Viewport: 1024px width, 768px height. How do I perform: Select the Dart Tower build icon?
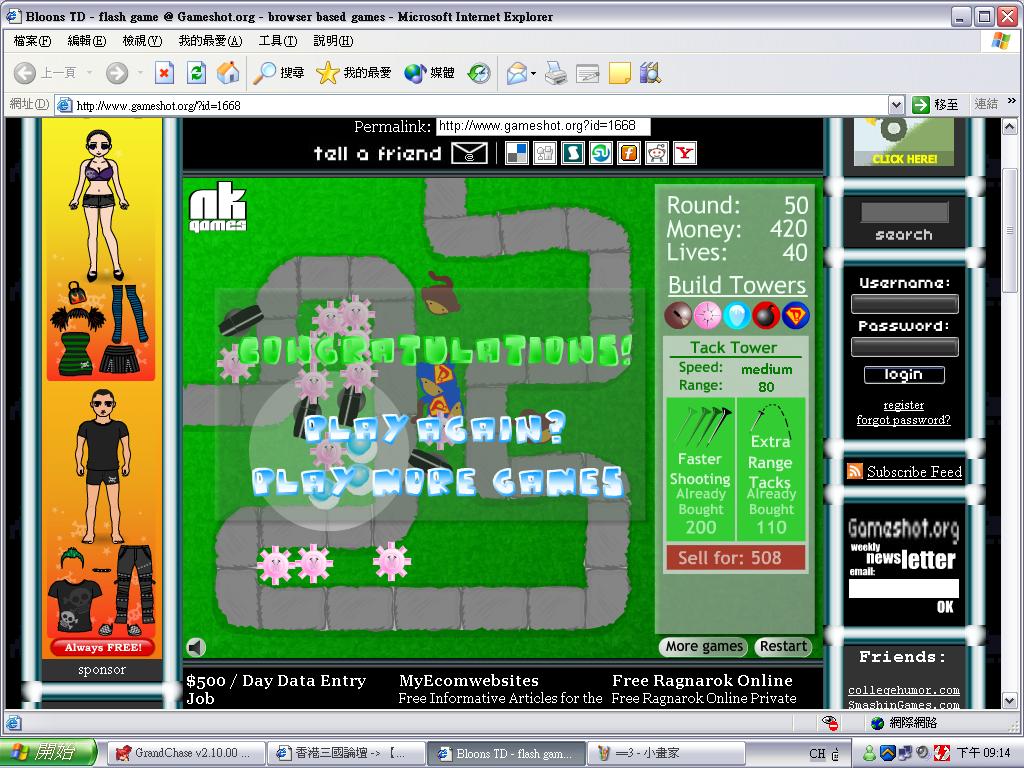tap(678, 315)
